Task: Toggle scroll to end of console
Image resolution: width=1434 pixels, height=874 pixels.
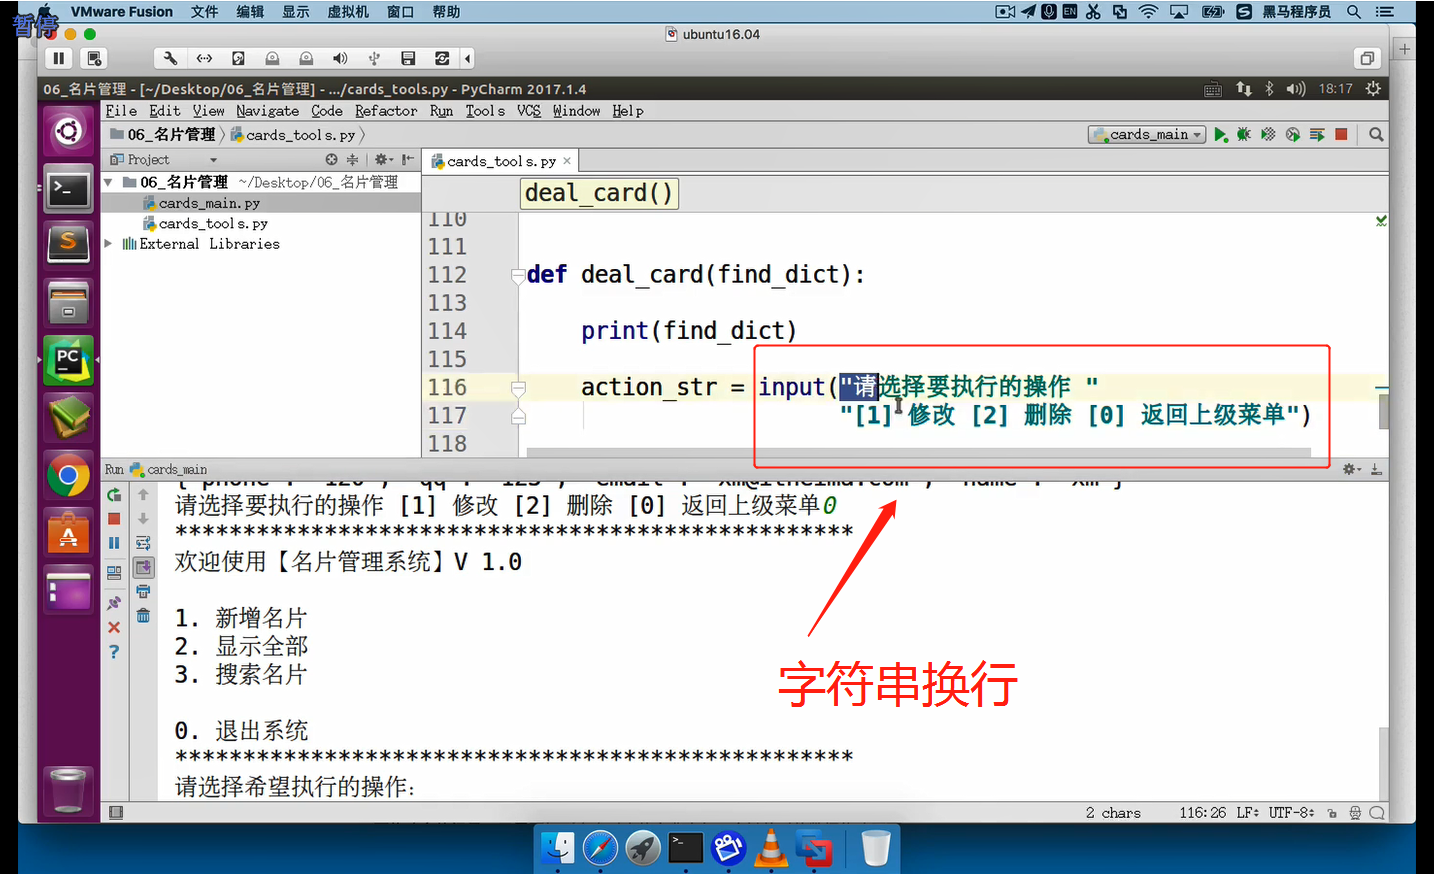Action: tap(143, 567)
